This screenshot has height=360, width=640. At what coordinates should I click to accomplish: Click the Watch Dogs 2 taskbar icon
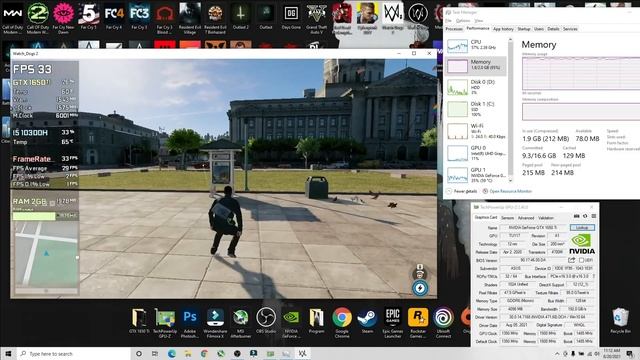pyautogui.click(x=302, y=353)
